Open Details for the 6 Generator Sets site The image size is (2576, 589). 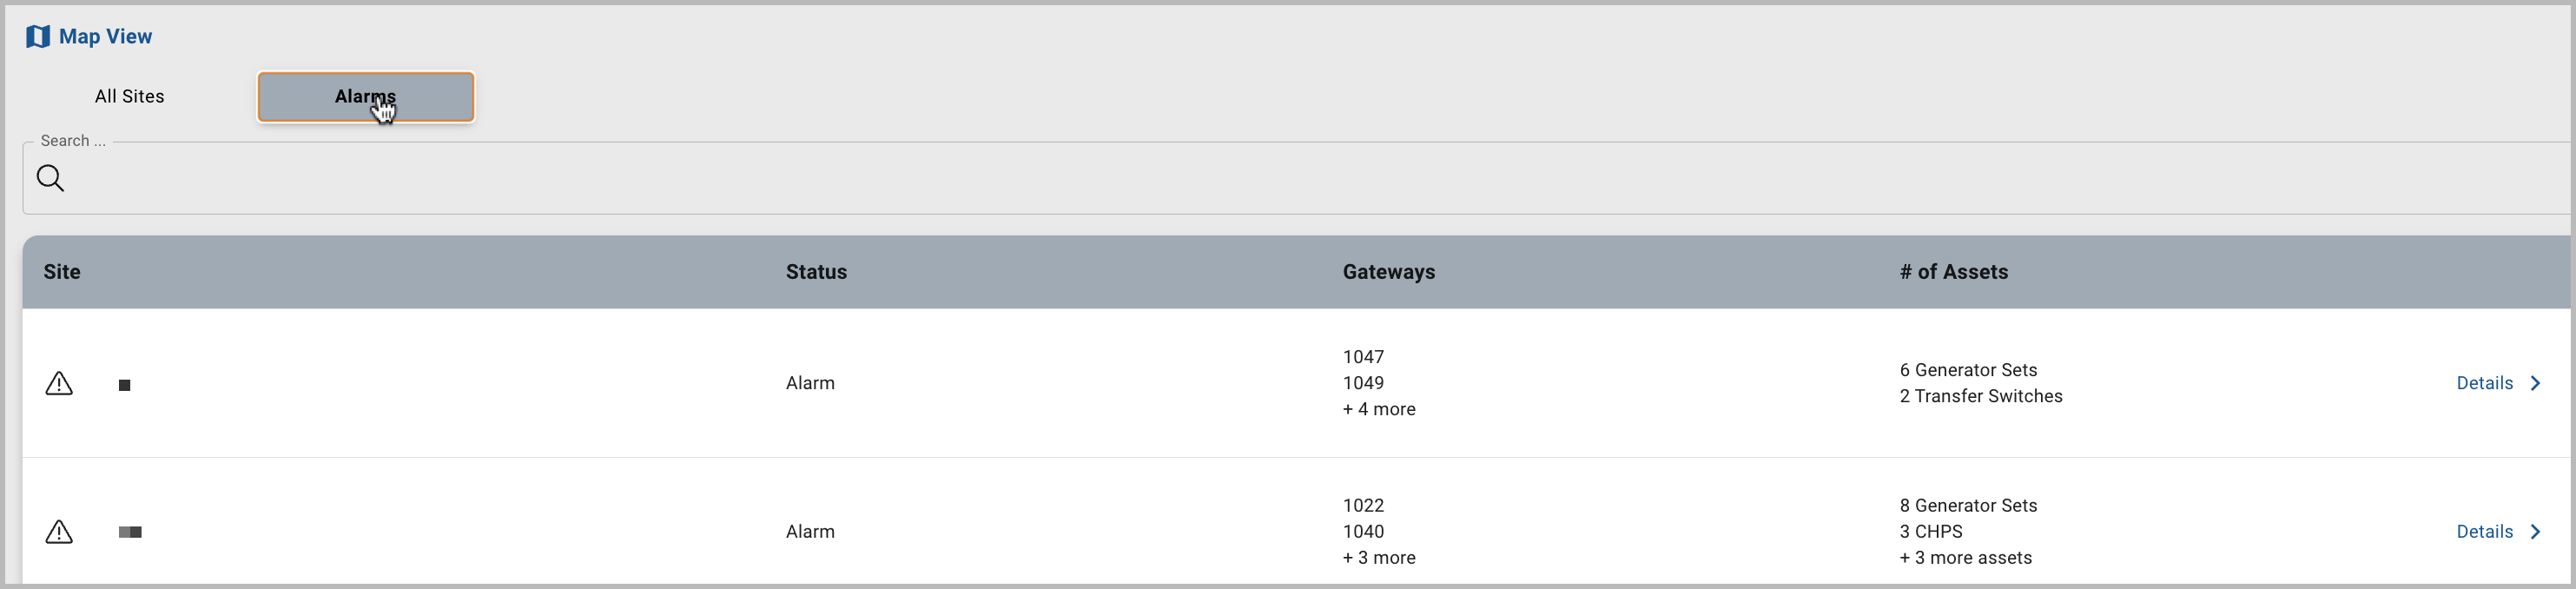(x=2484, y=383)
